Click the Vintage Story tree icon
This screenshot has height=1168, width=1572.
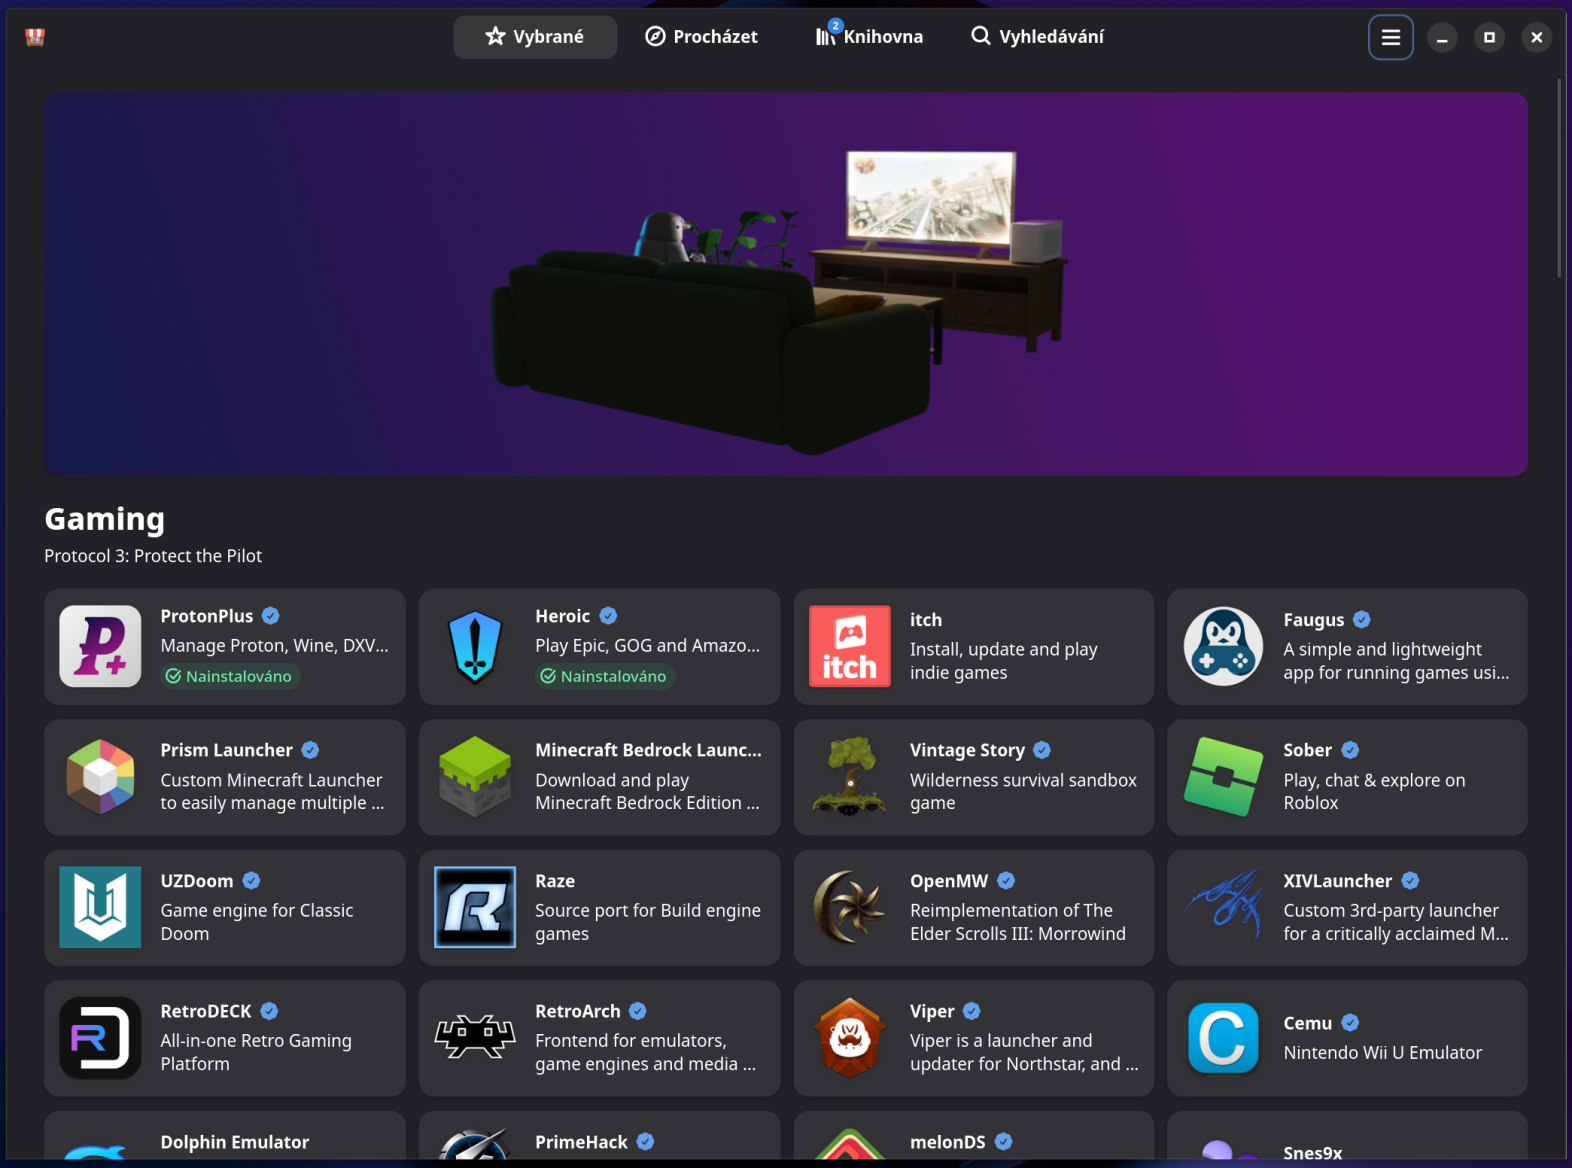850,777
